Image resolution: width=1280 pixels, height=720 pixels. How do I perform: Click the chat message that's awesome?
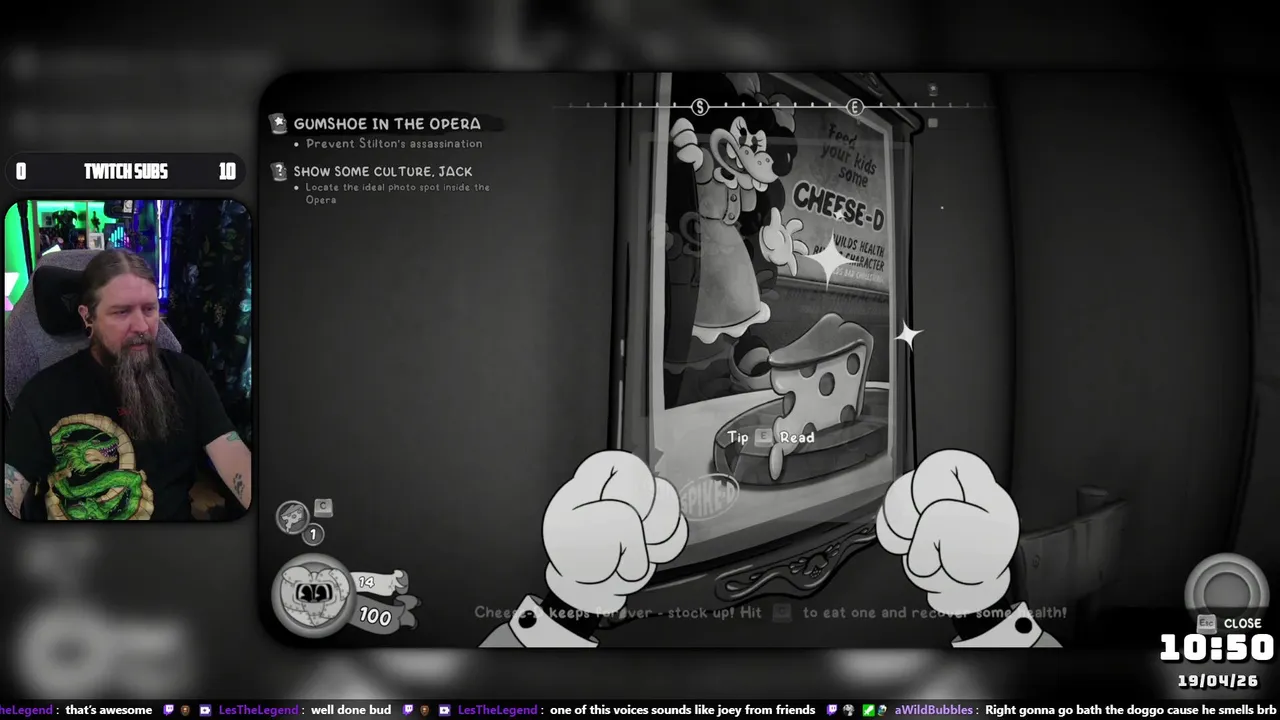pyautogui.click(x=109, y=710)
